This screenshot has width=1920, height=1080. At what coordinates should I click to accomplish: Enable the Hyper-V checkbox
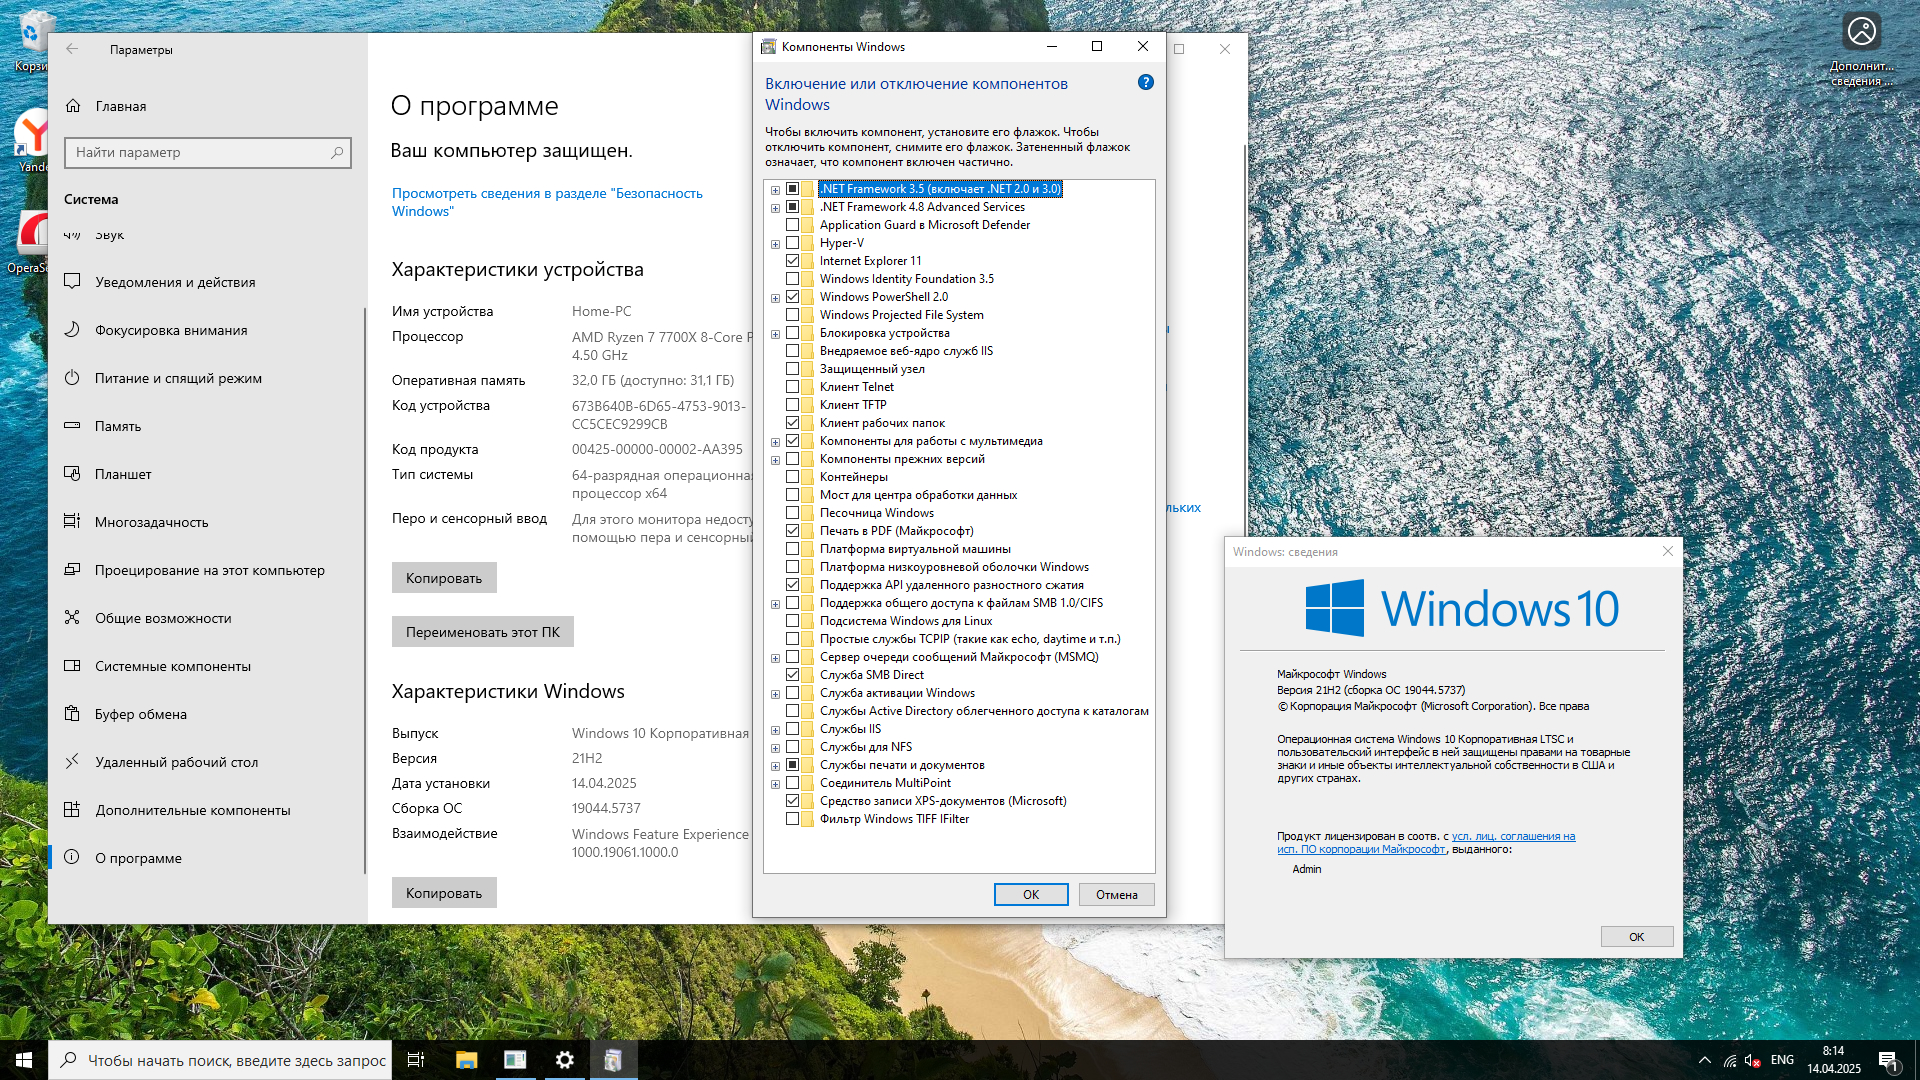point(792,243)
